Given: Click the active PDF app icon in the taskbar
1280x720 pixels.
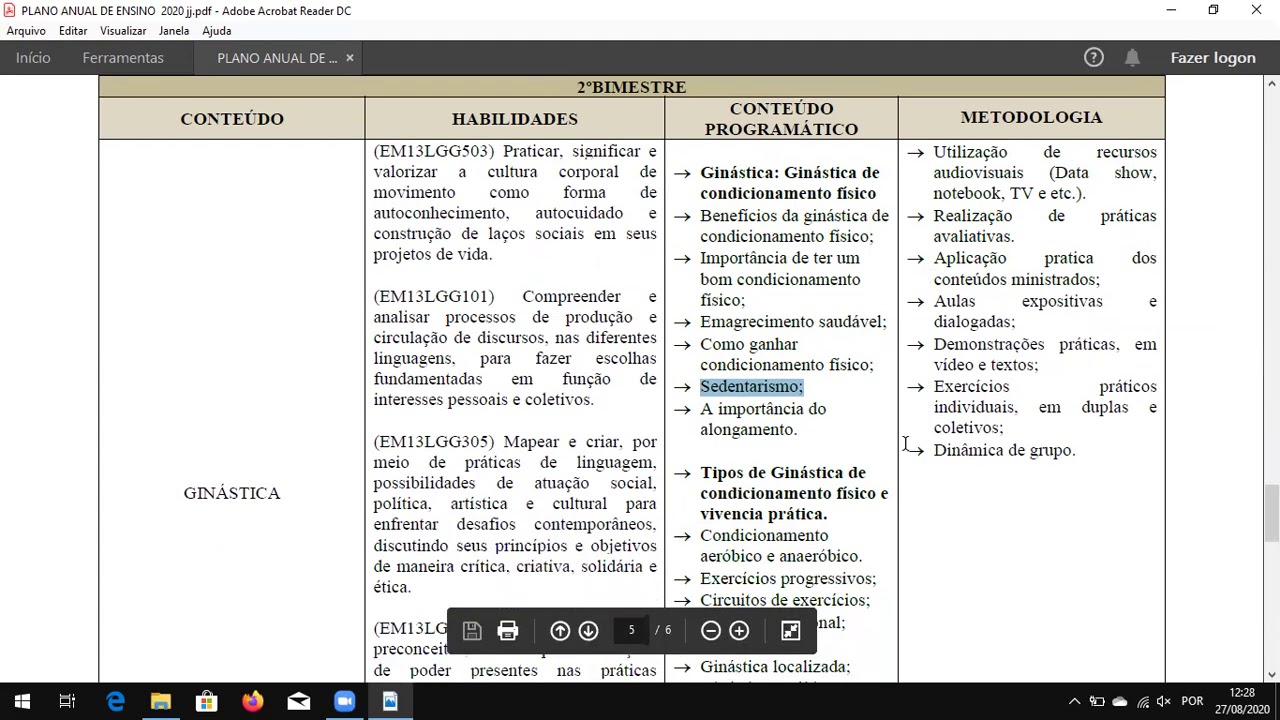Looking at the screenshot, I should click(390, 701).
